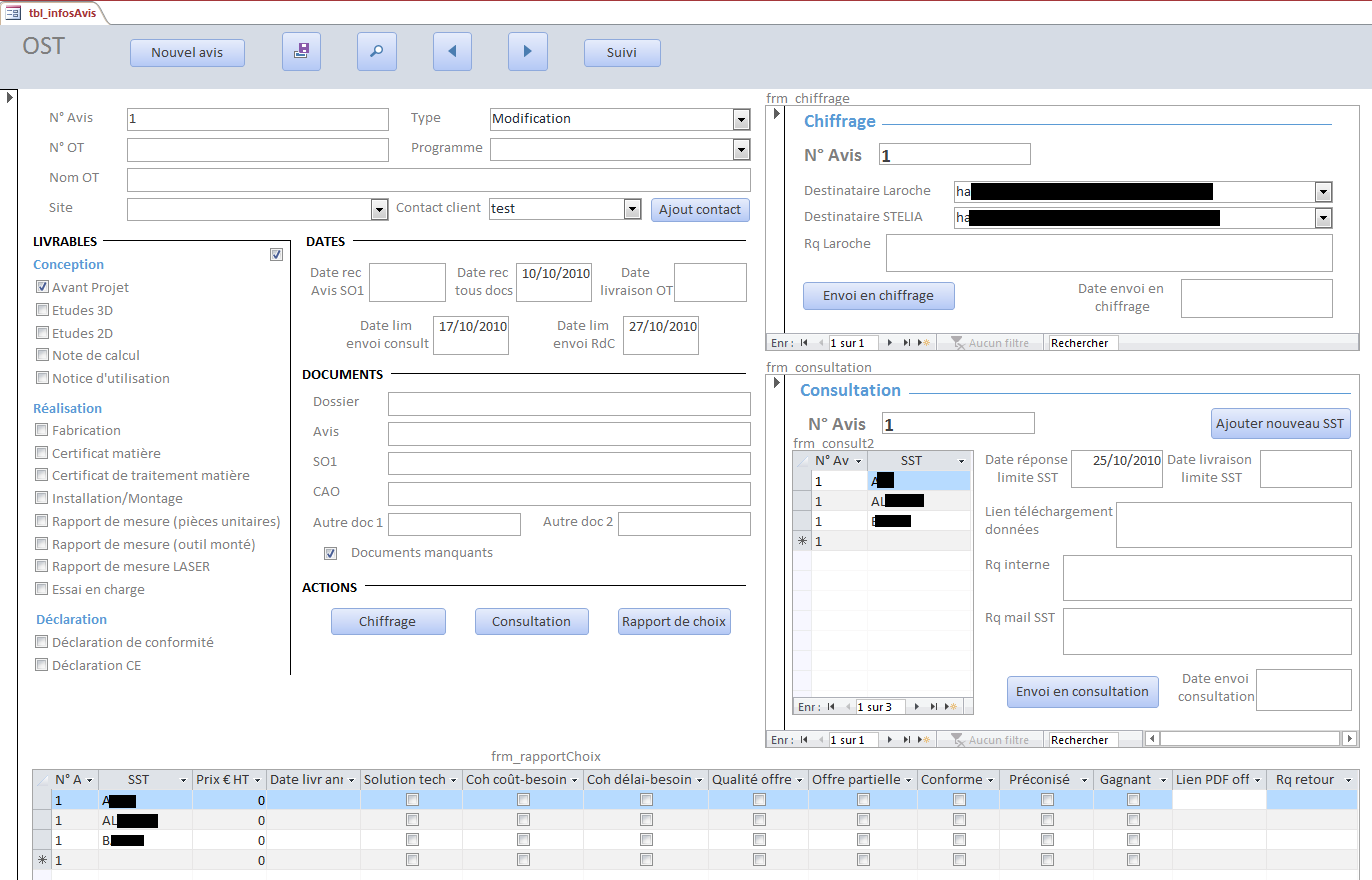Select new-row asterisk in frm_rapportChoix grid
The width and height of the screenshot is (1372, 880).
(41, 860)
